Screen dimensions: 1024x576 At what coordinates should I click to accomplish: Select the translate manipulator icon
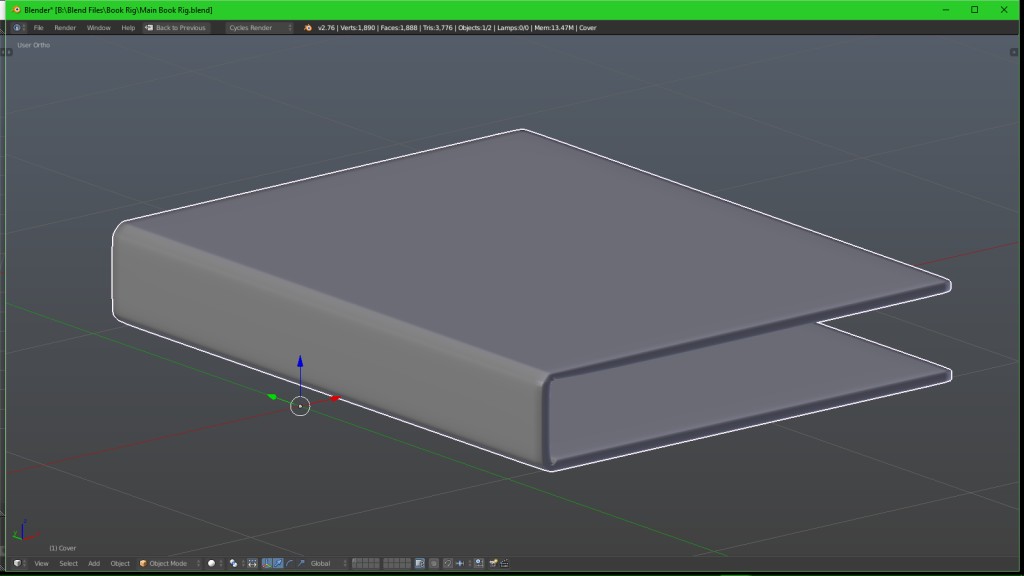(x=278, y=563)
